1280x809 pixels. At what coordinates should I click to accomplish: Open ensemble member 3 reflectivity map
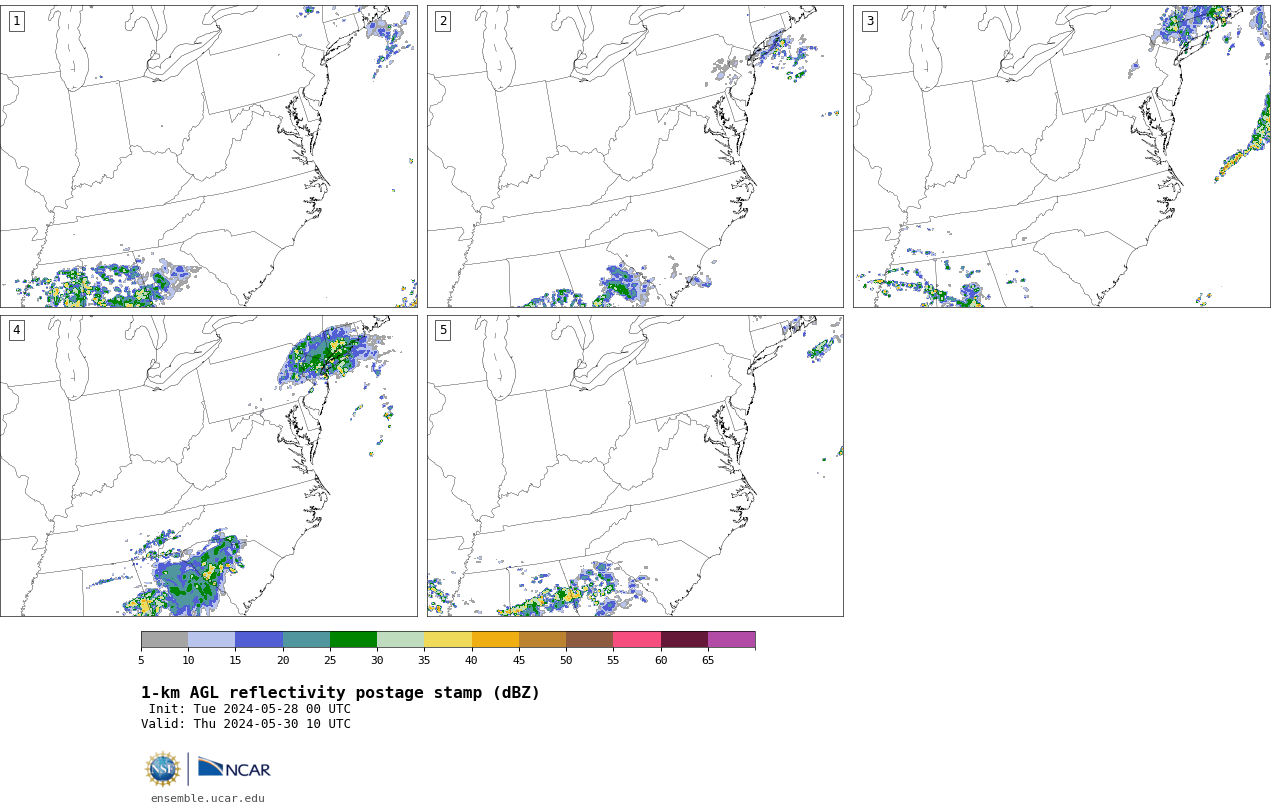pyautogui.click(x=1061, y=156)
